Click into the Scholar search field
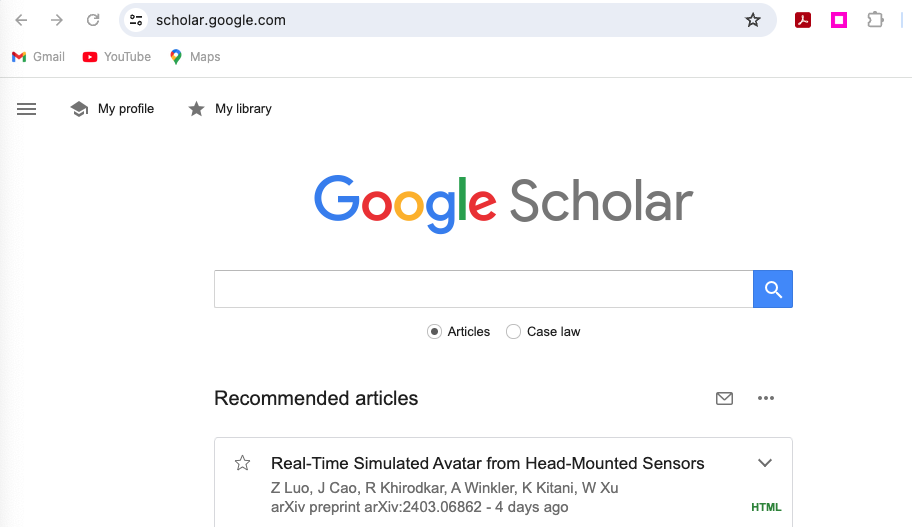The width and height of the screenshot is (912, 527). click(483, 289)
